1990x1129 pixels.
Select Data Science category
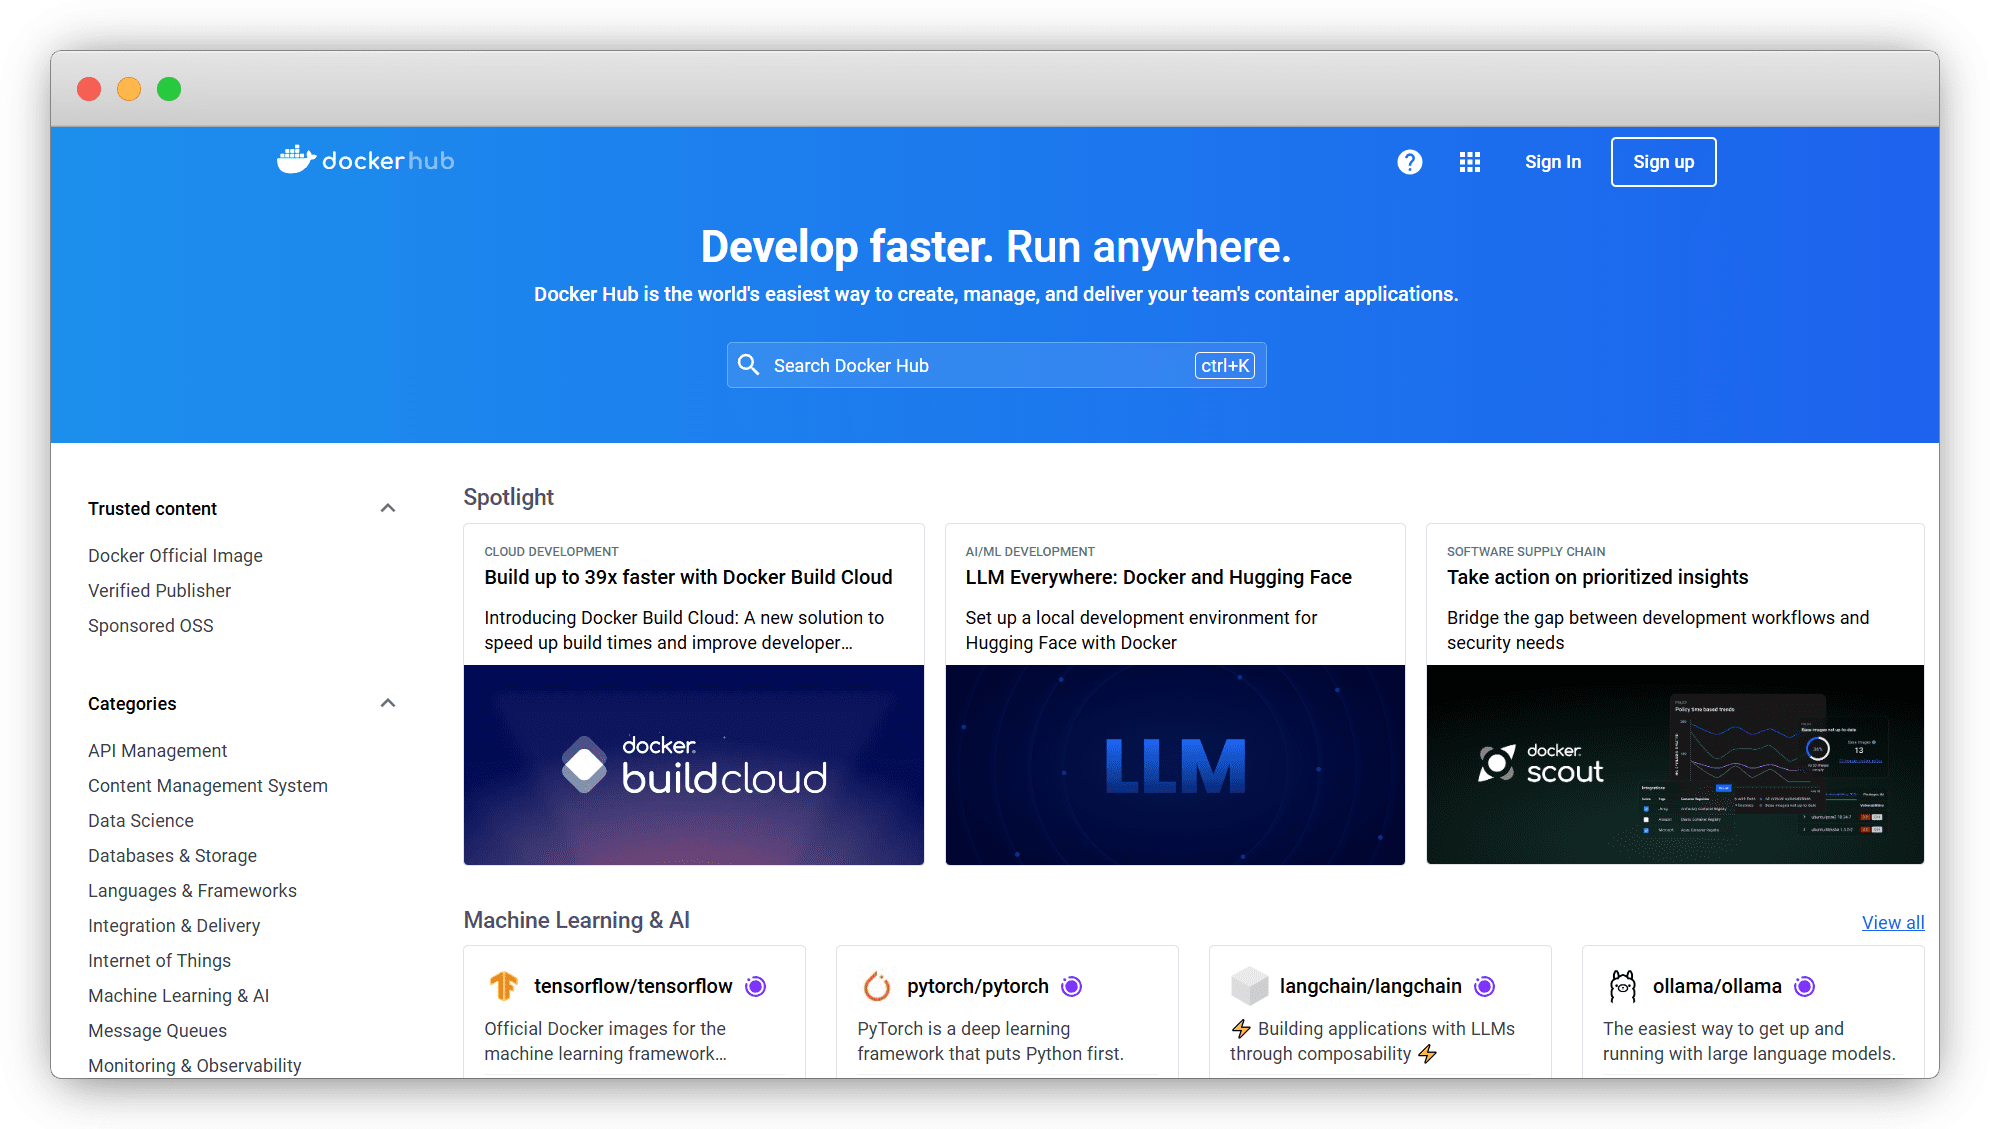[x=140, y=820]
